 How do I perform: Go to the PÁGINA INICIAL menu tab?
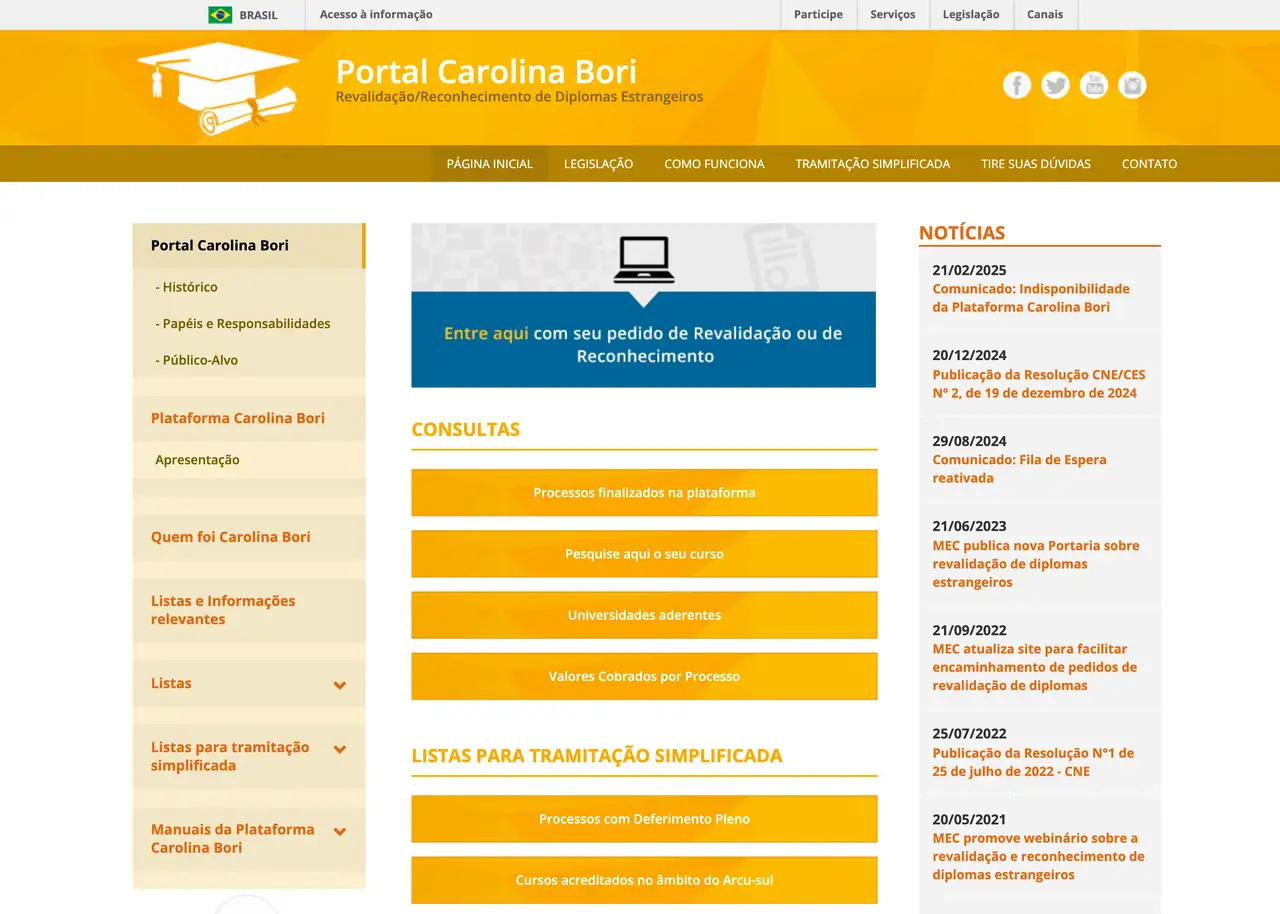[490, 164]
